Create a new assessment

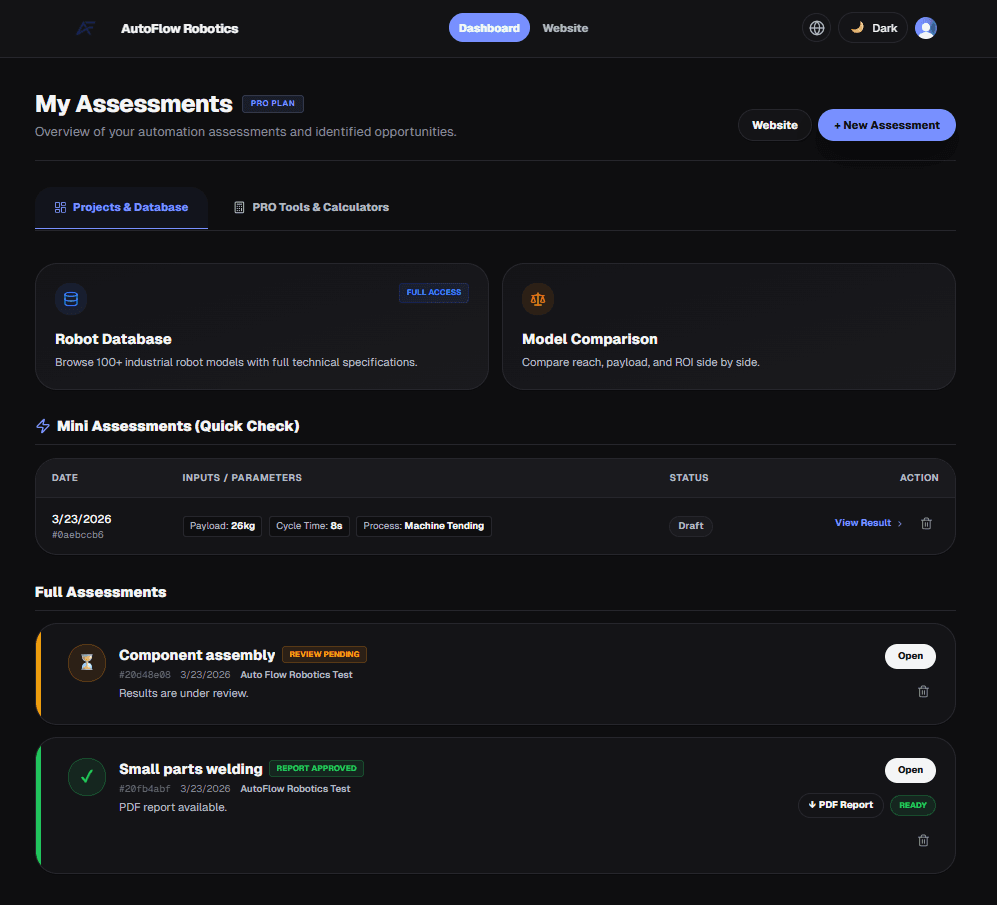point(886,124)
